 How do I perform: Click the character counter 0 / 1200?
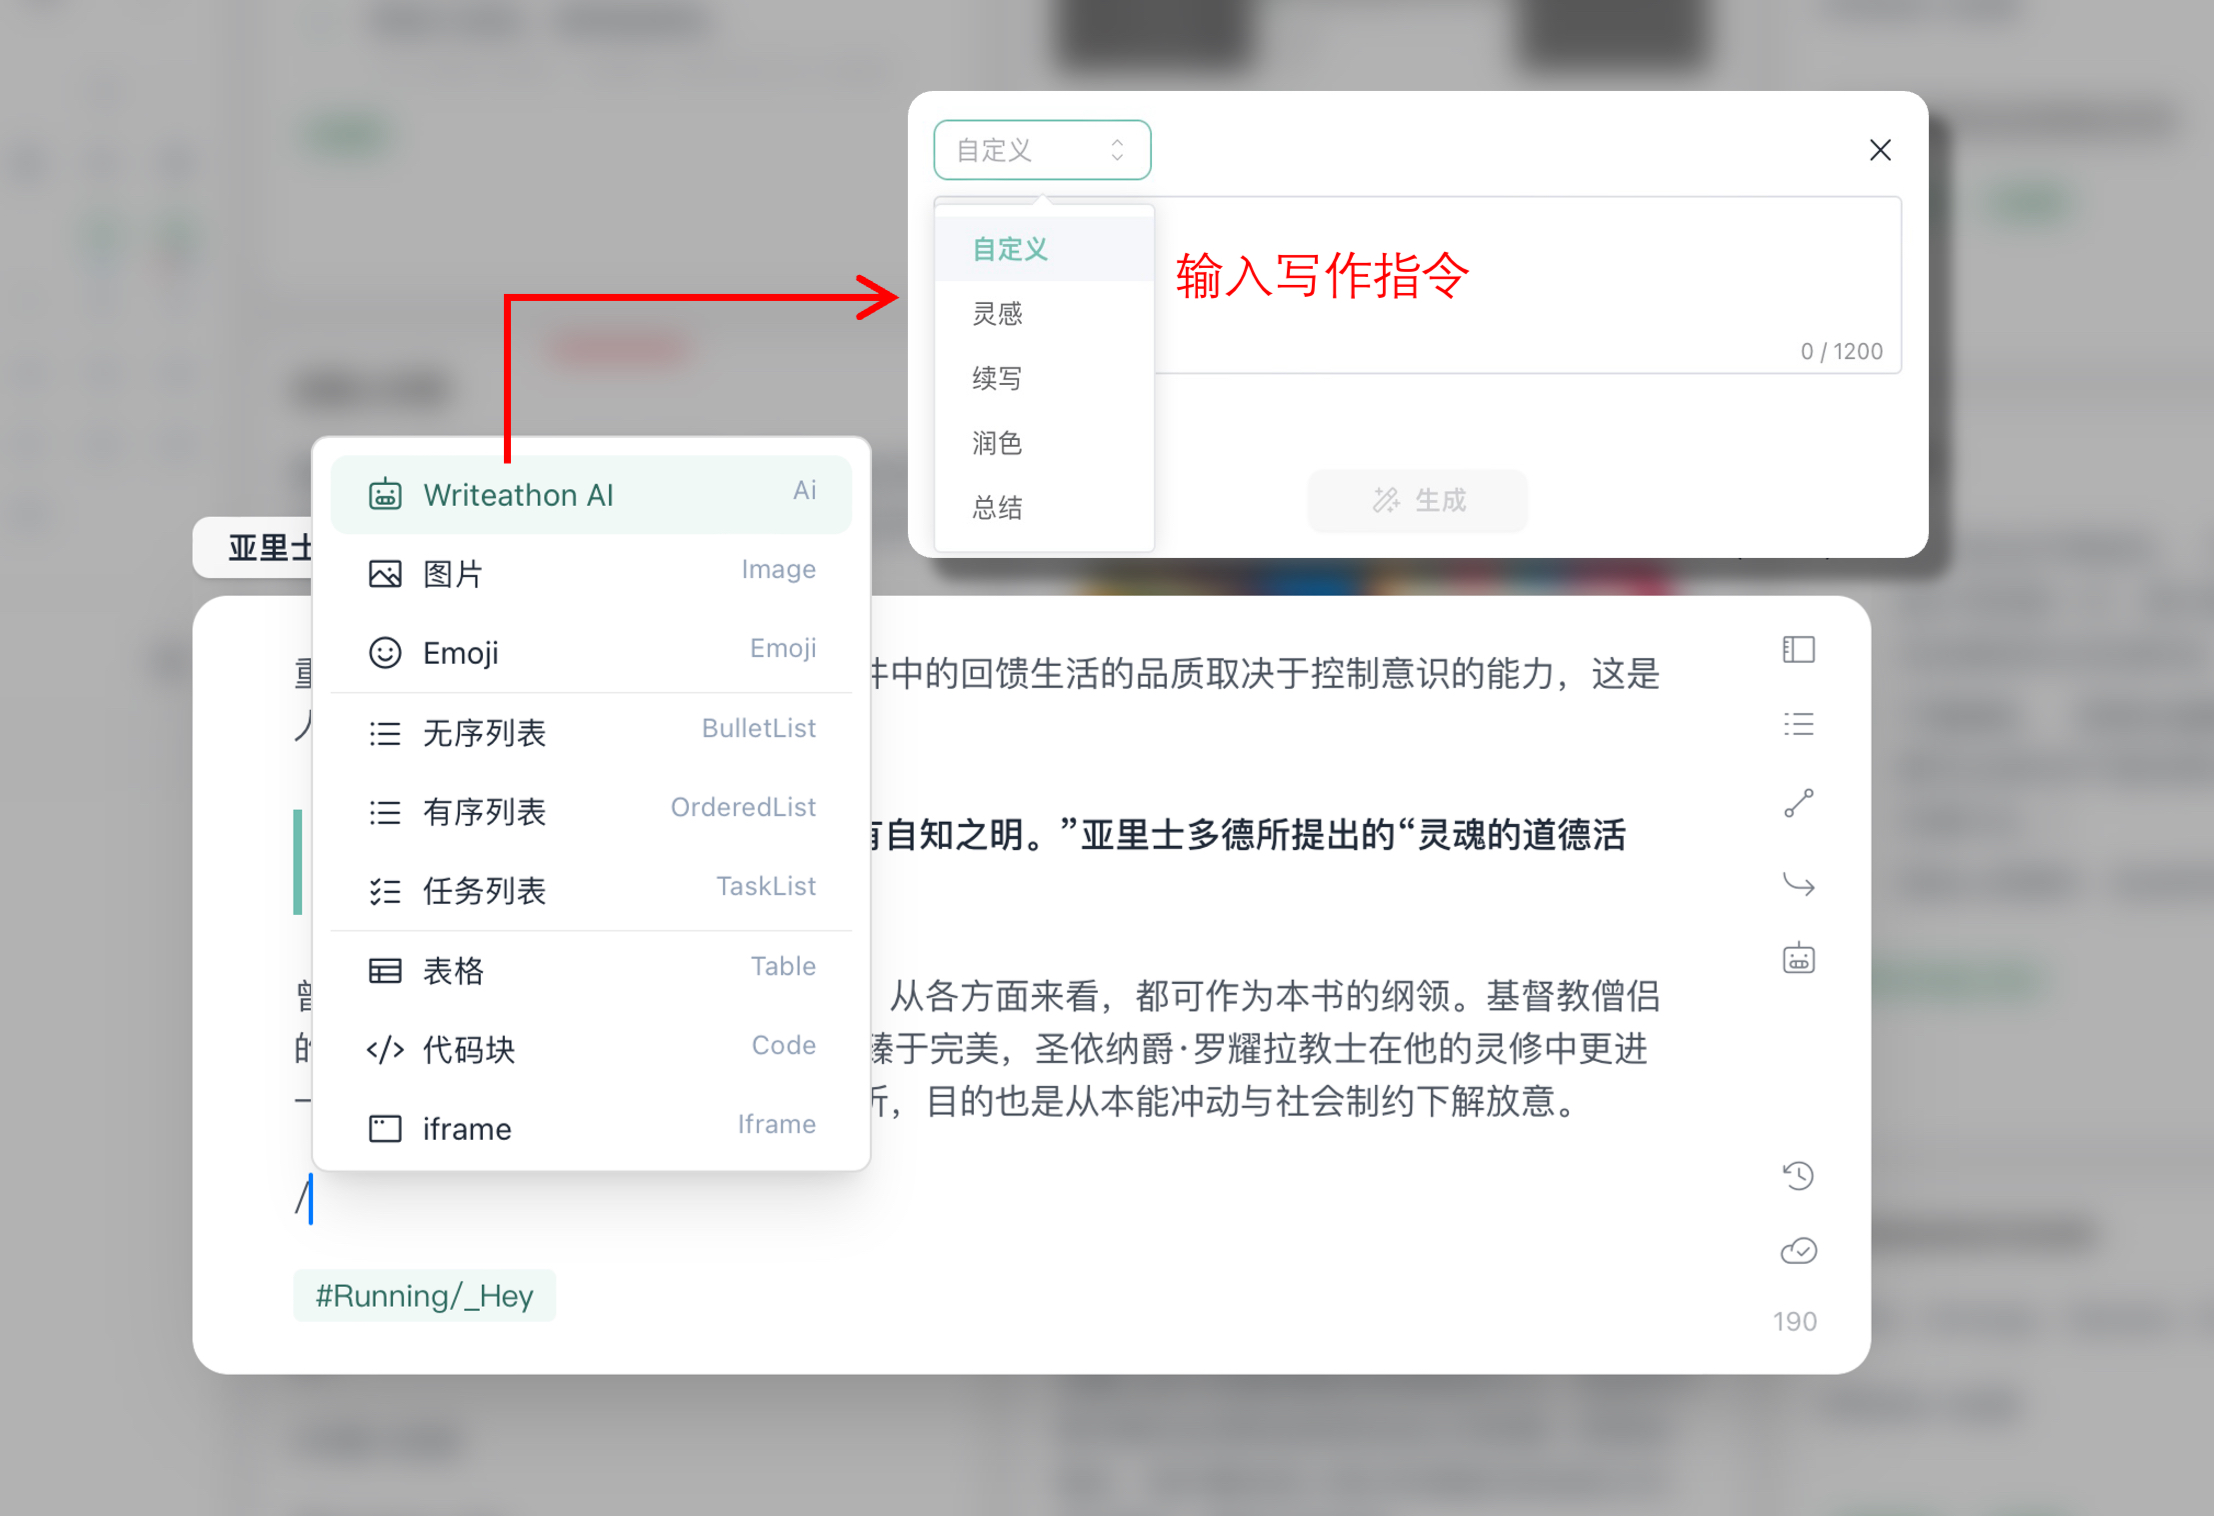[x=1841, y=352]
